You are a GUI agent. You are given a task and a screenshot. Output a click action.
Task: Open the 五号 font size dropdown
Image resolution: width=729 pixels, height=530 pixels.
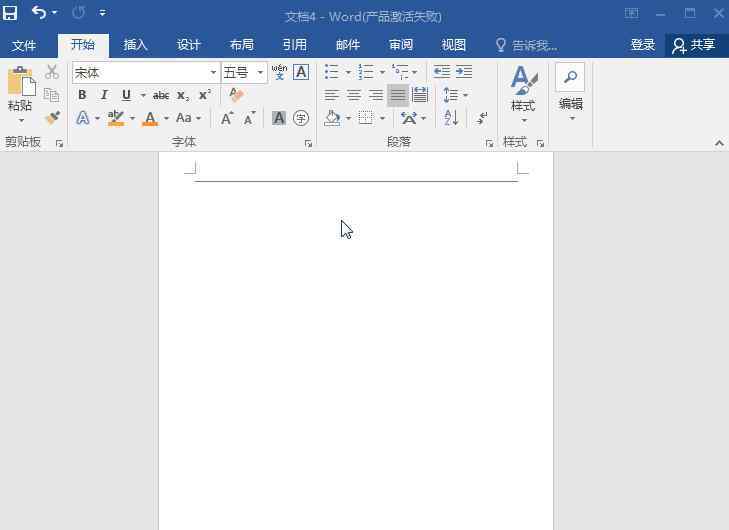pyautogui.click(x=260, y=73)
